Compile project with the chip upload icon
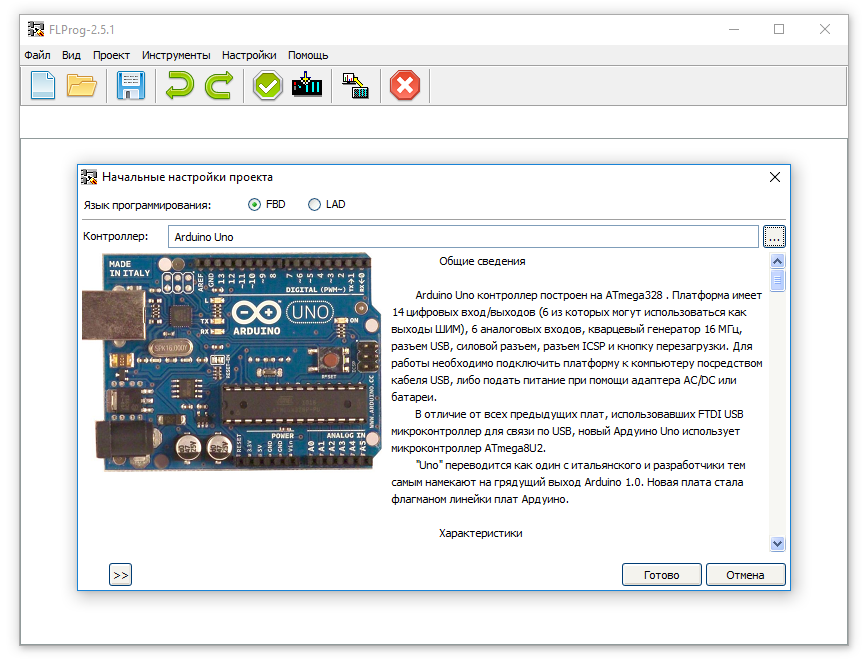 (x=307, y=85)
